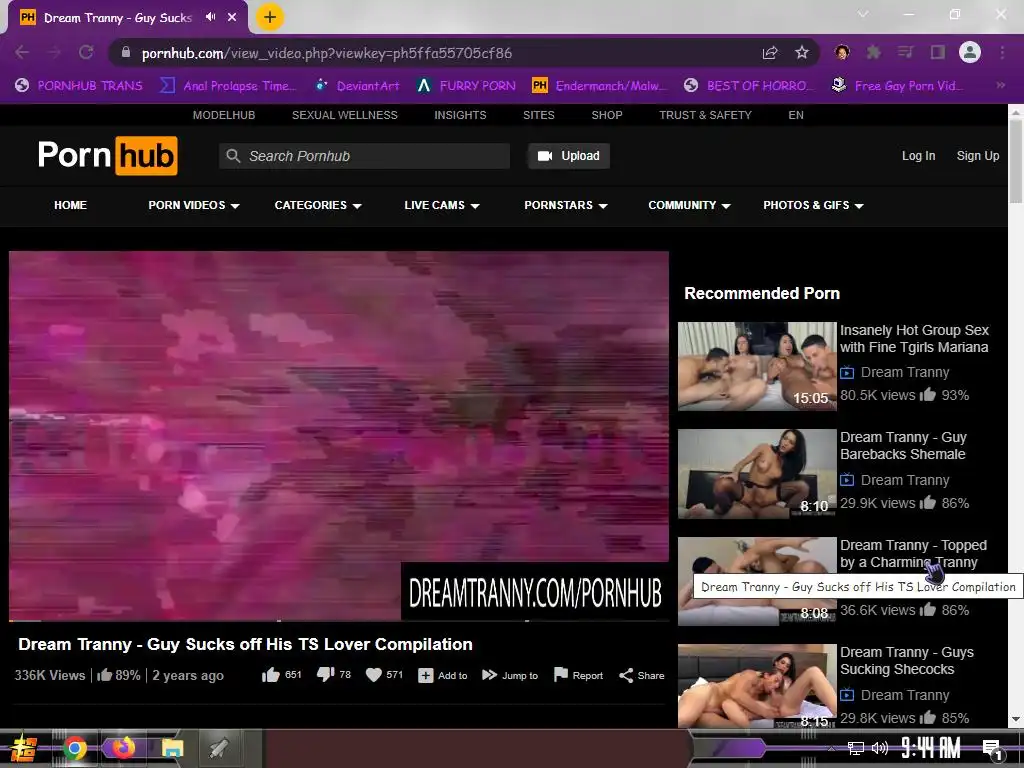Open the recommended thumbnail with 15:05 duration
Viewport: 1024px width, 768px height.
[757, 366]
